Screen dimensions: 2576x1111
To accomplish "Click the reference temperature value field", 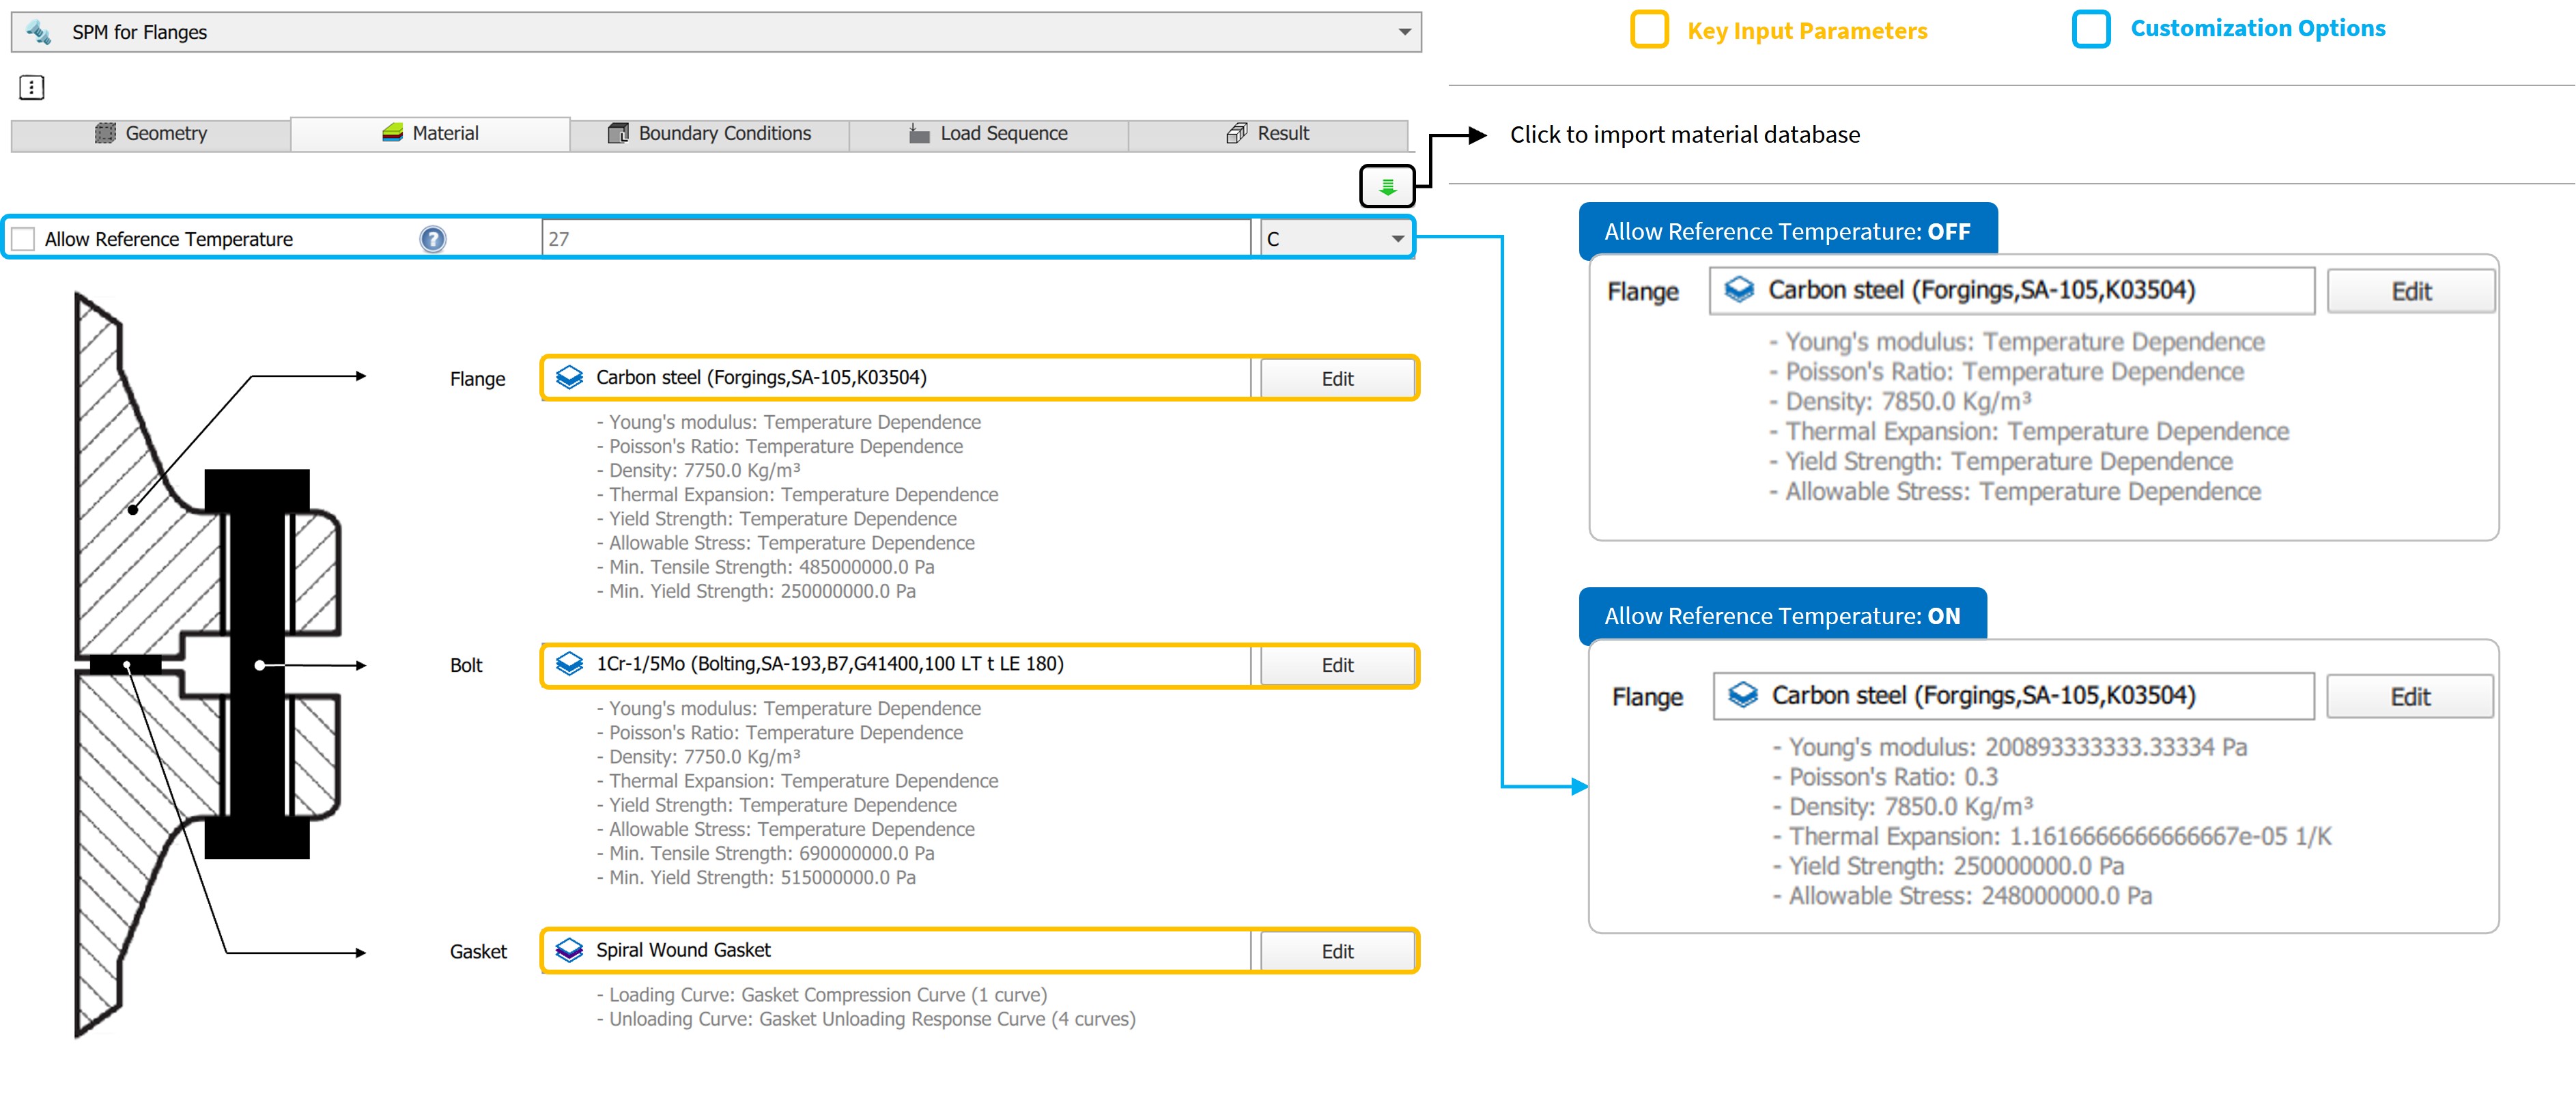I will (x=894, y=239).
